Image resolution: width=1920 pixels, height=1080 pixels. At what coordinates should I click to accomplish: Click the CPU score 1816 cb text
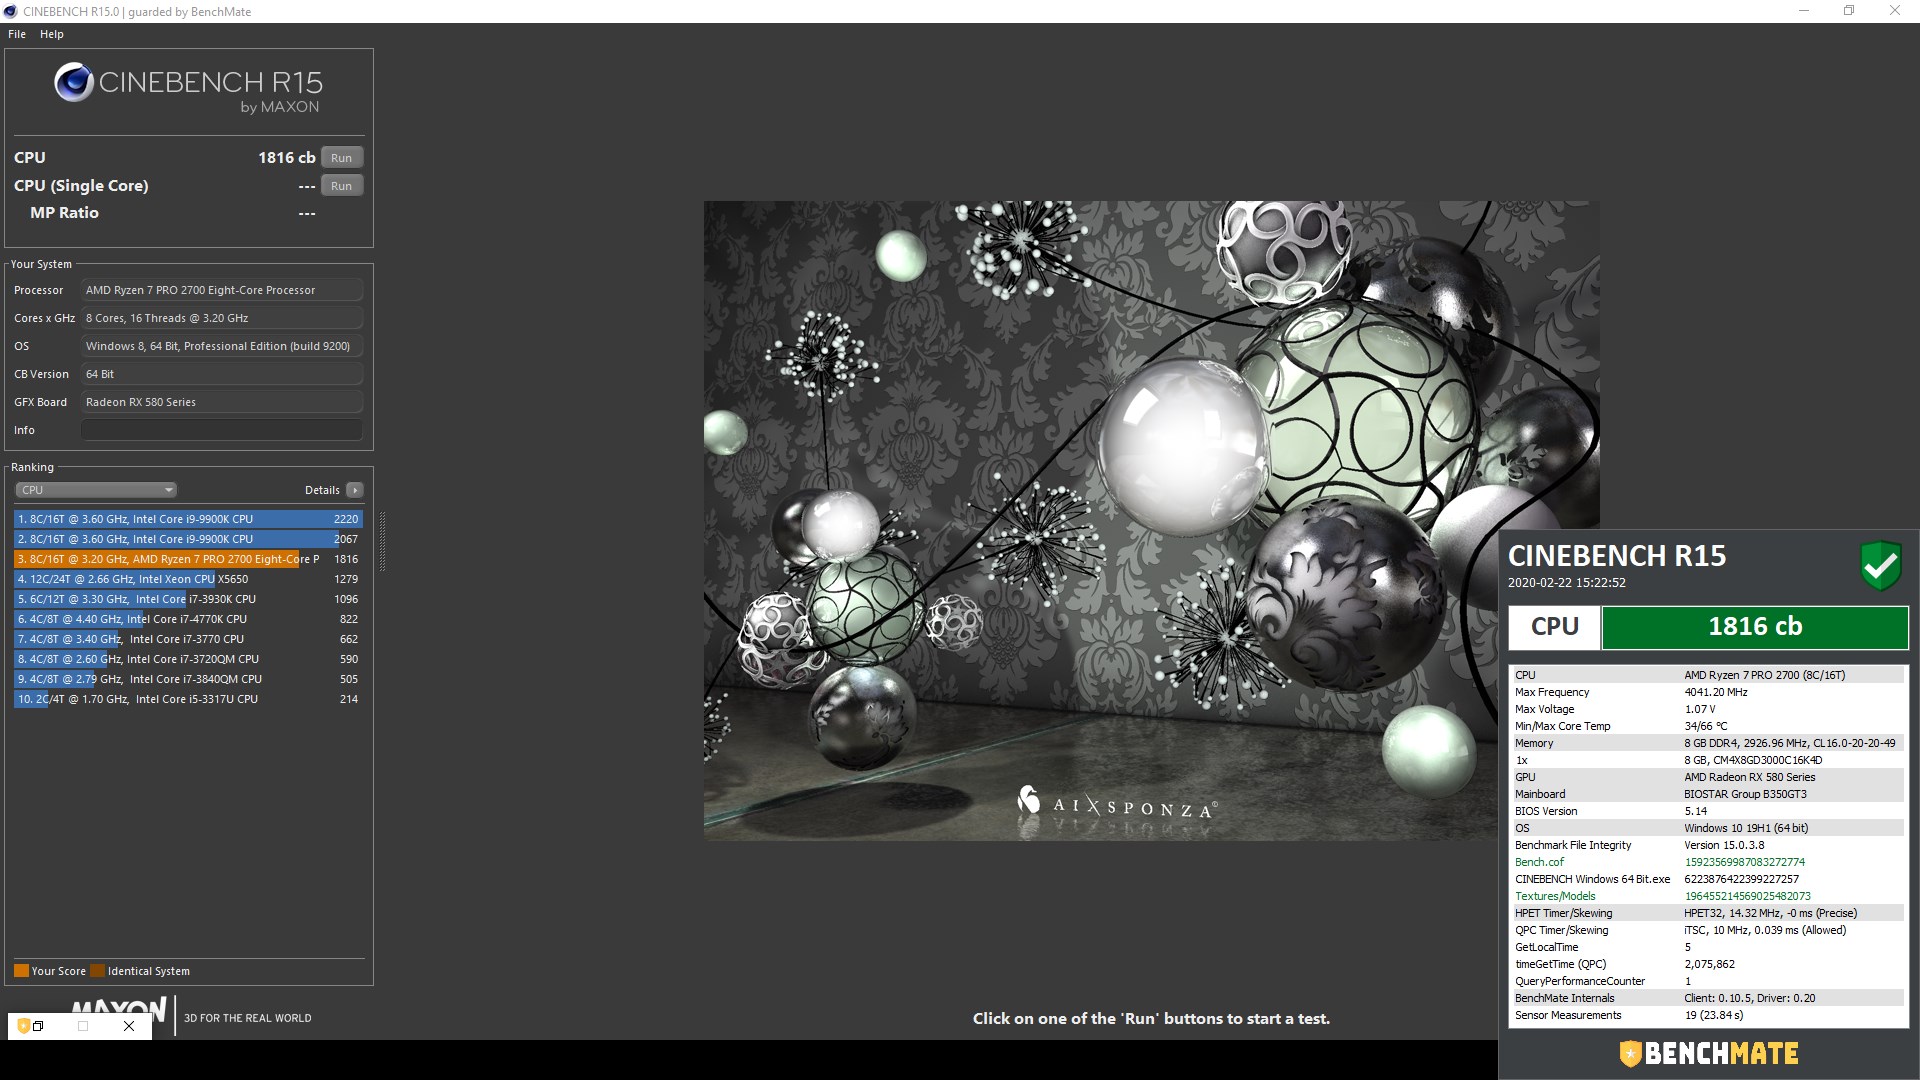click(x=287, y=158)
